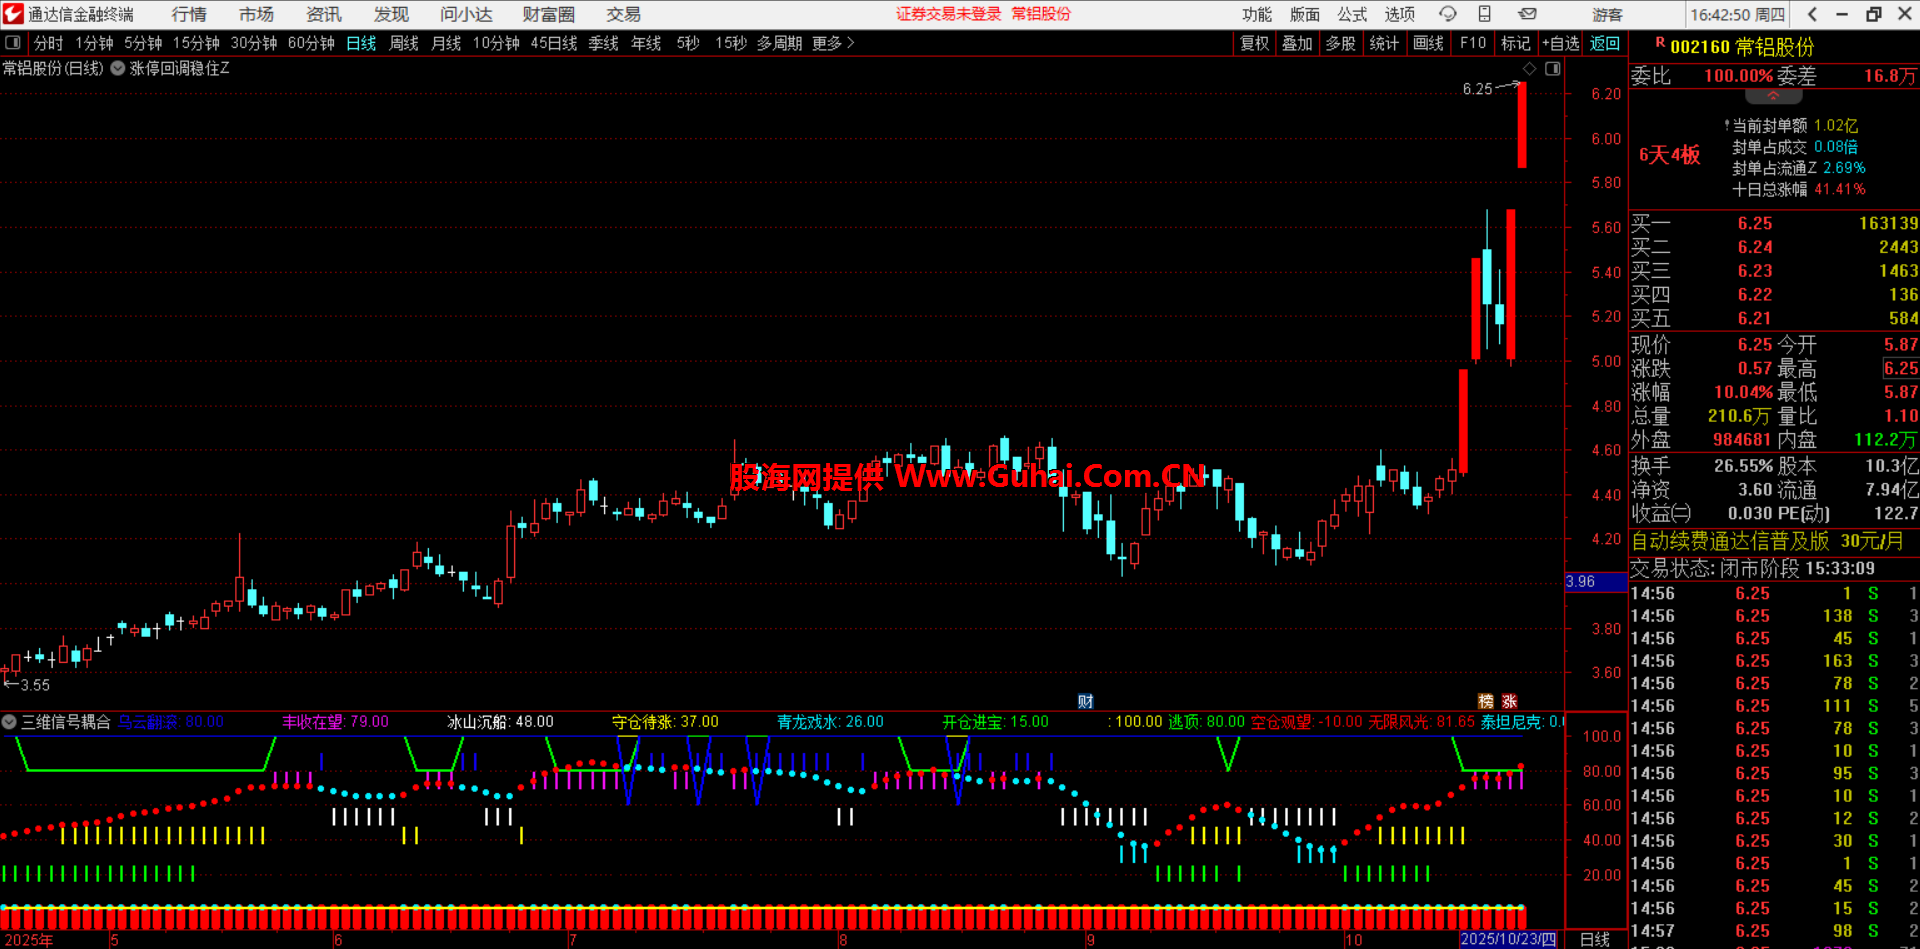Click the 返回 button

(1604, 43)
